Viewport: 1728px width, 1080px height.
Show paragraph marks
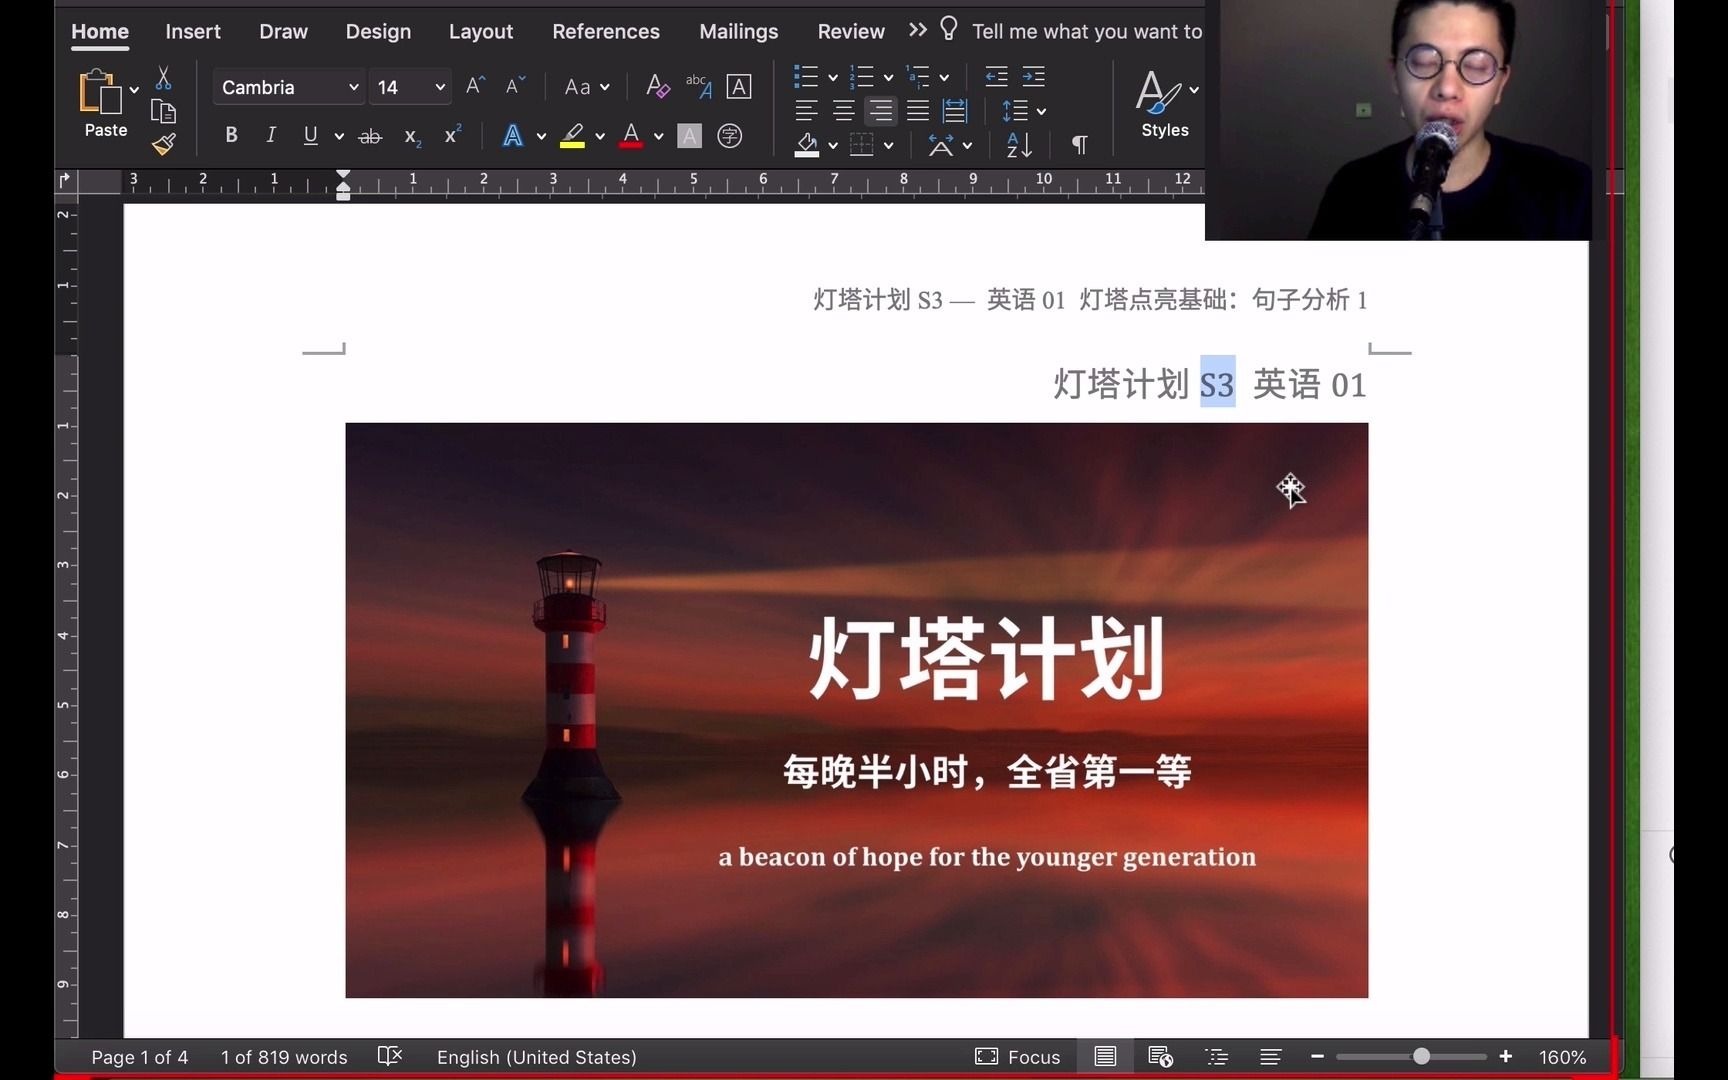coord(1078,145)
